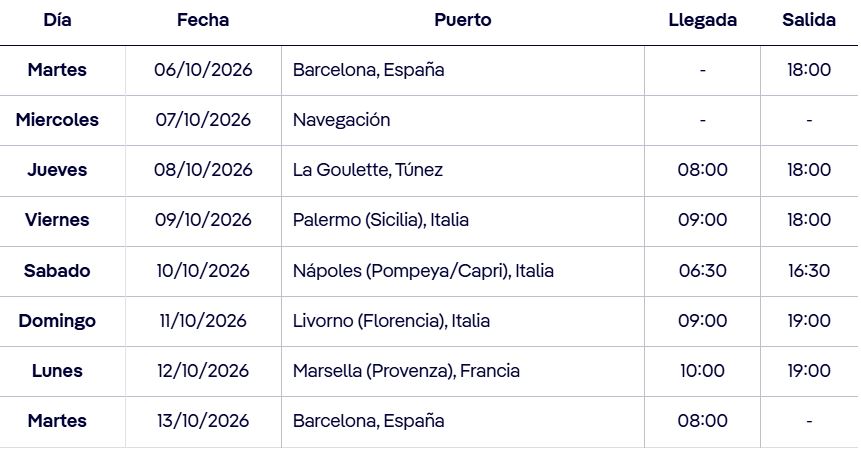
Task: Click the Fecha column header
Action: [x=203, y=20]
